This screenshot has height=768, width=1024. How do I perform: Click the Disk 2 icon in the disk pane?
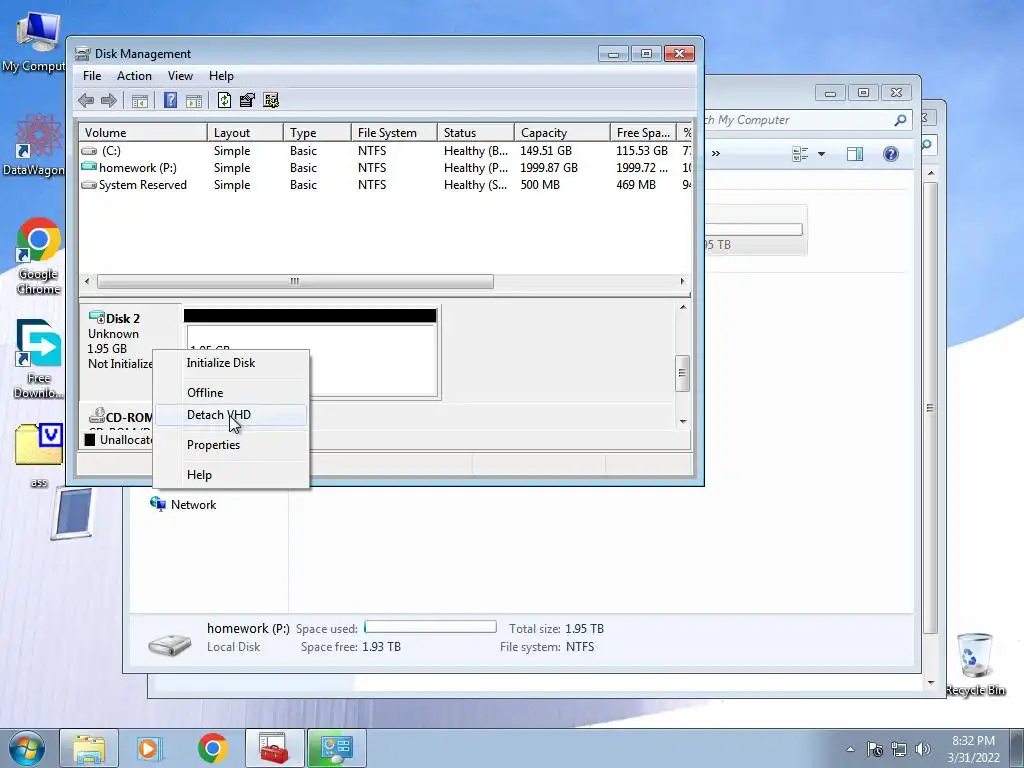97,317
